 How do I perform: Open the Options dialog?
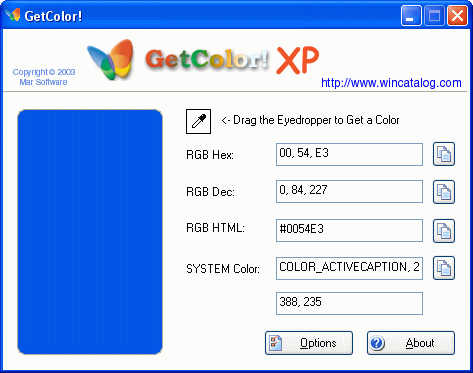pyautogui.click(x=309, y=343)
